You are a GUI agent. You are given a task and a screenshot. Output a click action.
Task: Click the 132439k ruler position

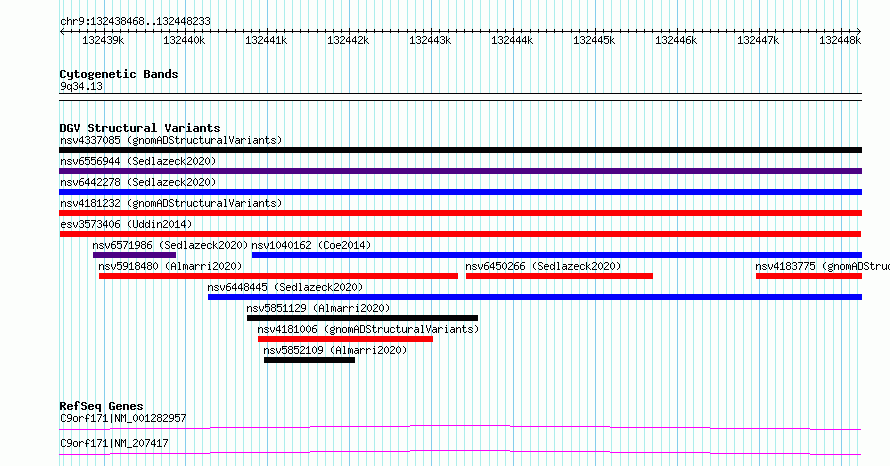[103, 40]
